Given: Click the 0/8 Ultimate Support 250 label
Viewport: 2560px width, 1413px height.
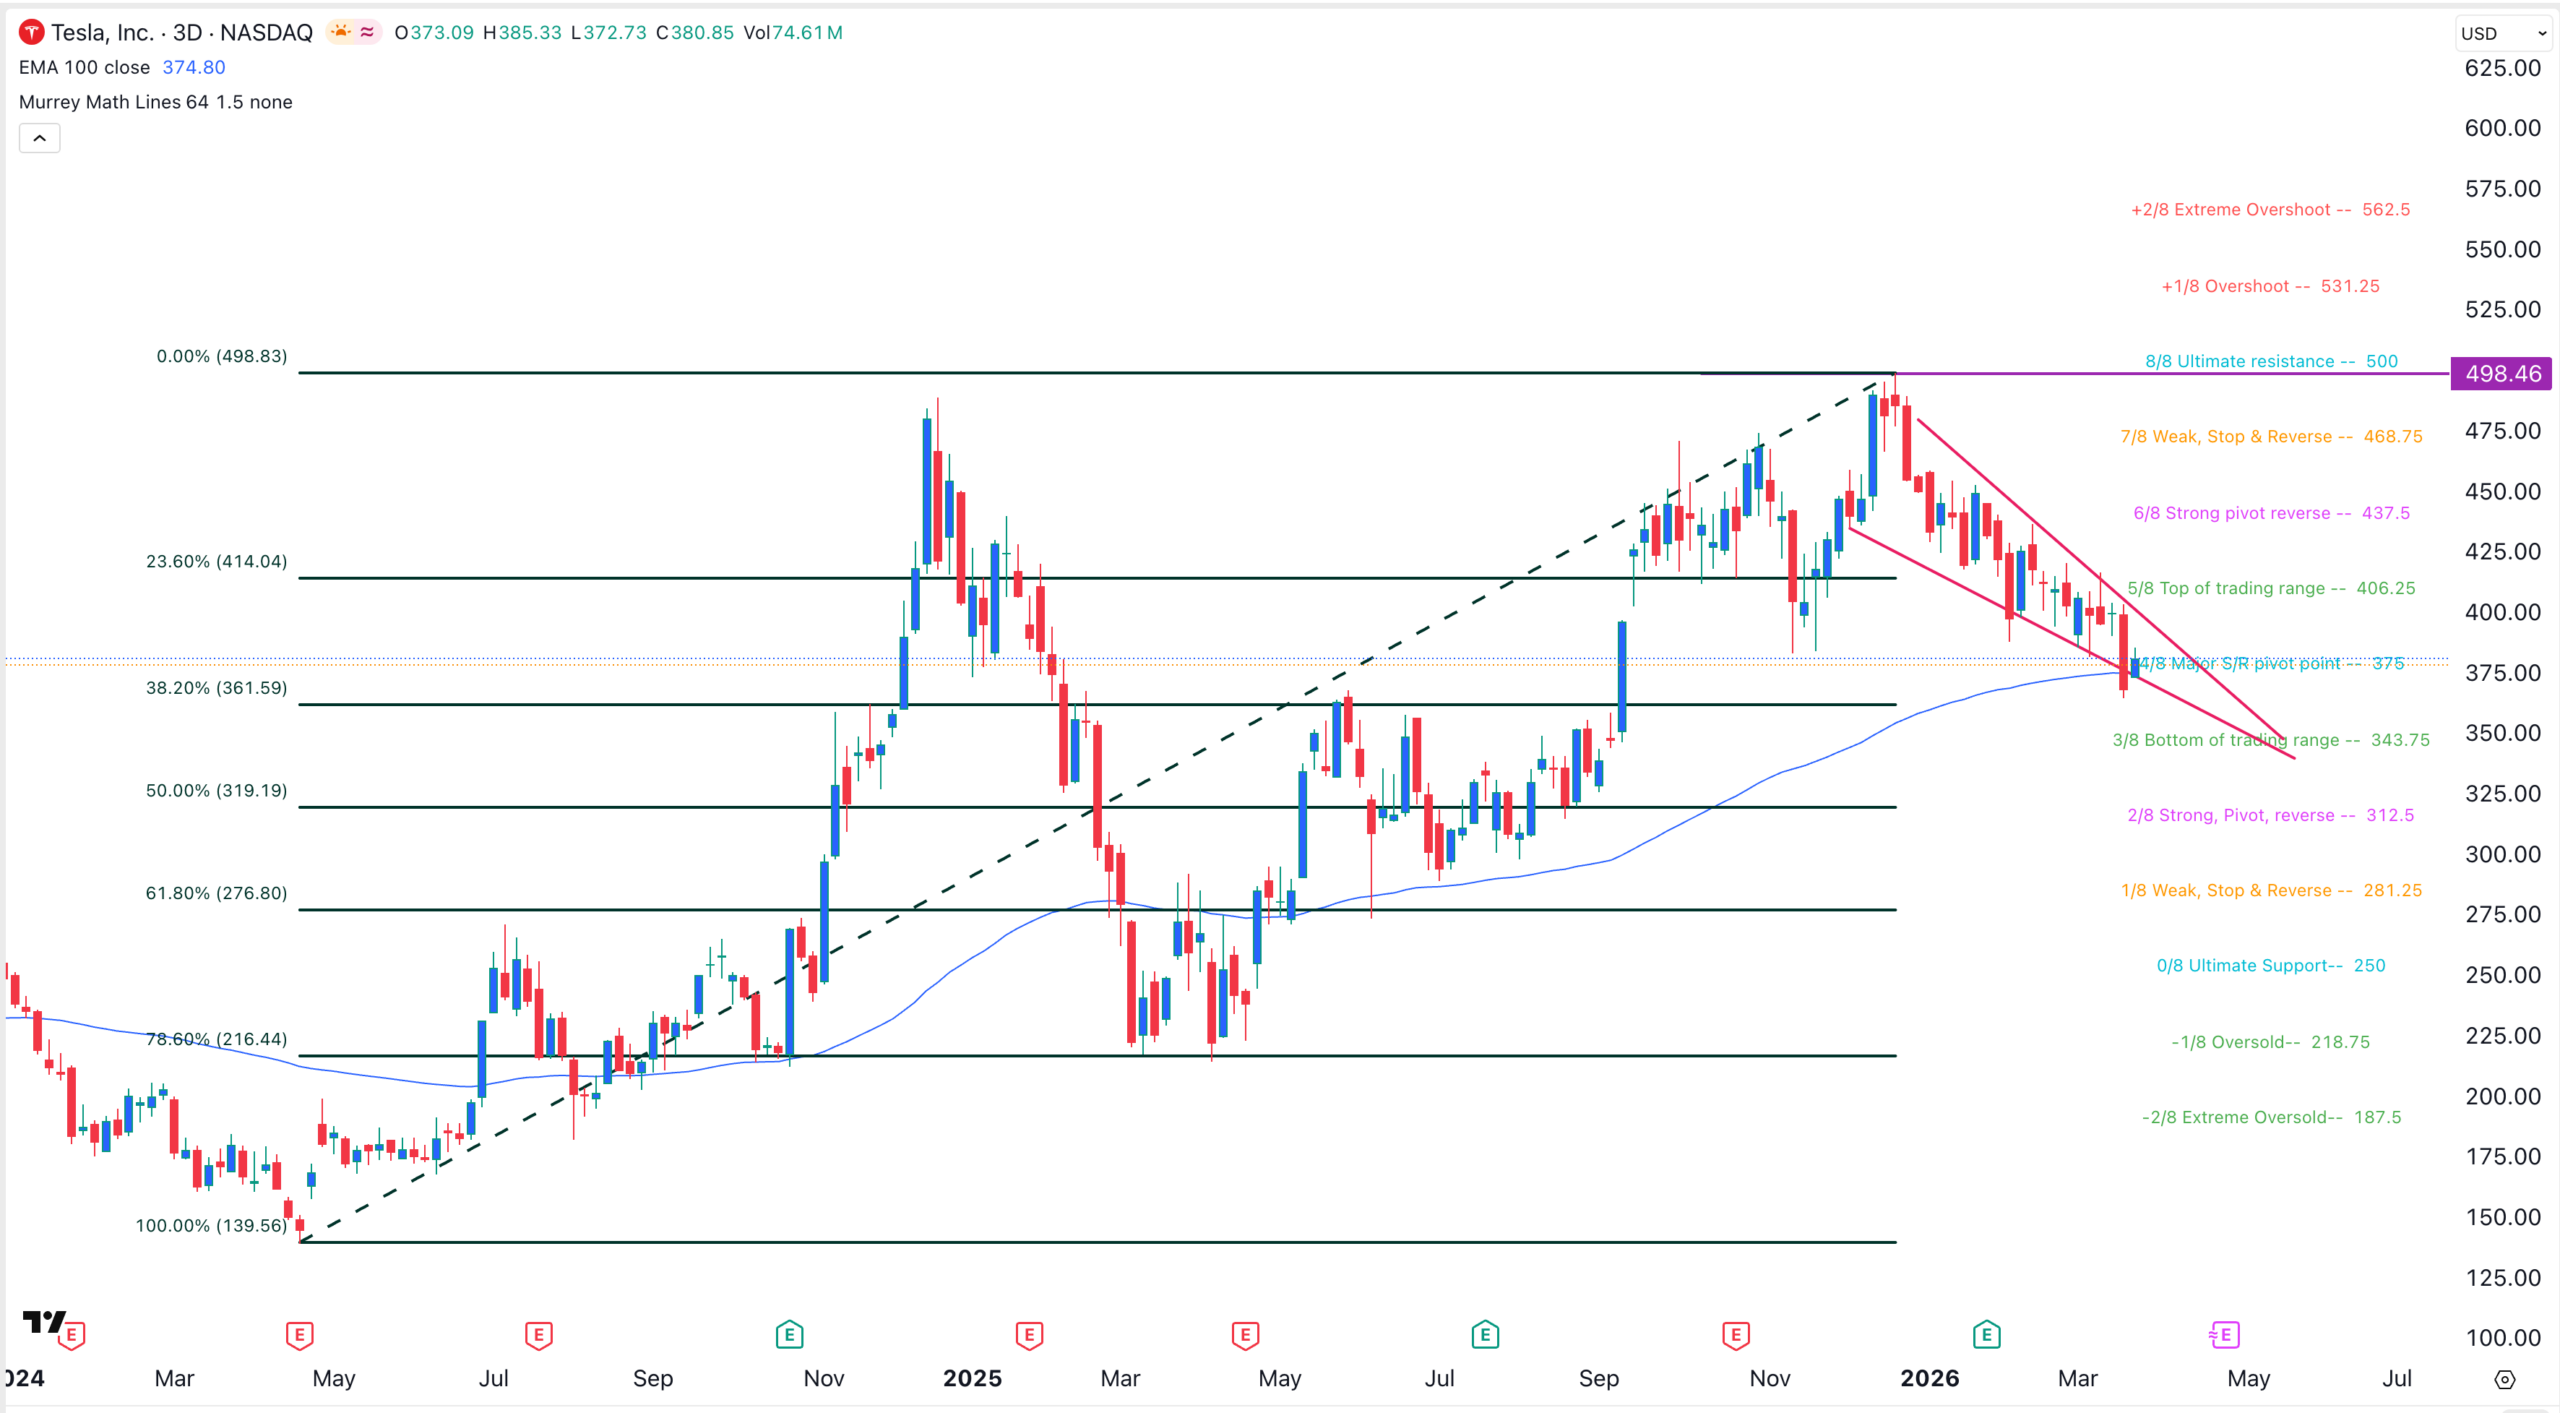Looking at the screenshot, I should click(2271, 966).
